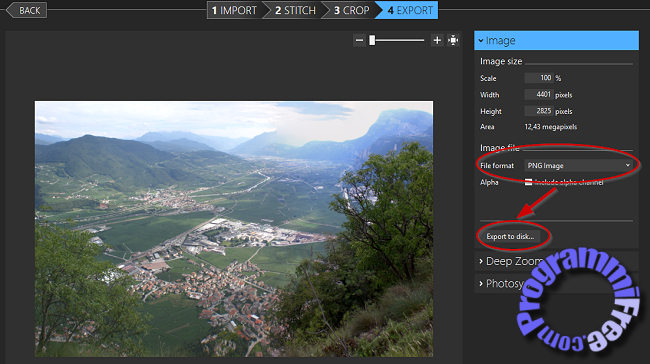
Task: Click the zoom slider handle
Action: (372, 40)
